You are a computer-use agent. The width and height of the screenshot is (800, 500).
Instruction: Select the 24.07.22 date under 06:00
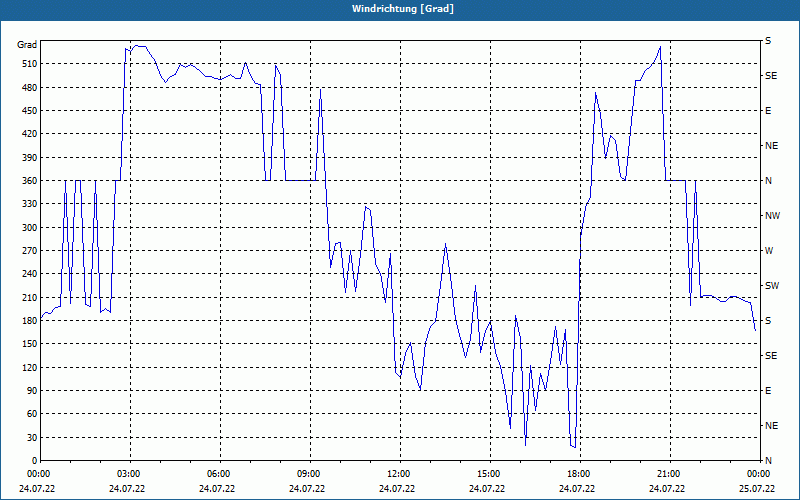(x=217, y=489)
